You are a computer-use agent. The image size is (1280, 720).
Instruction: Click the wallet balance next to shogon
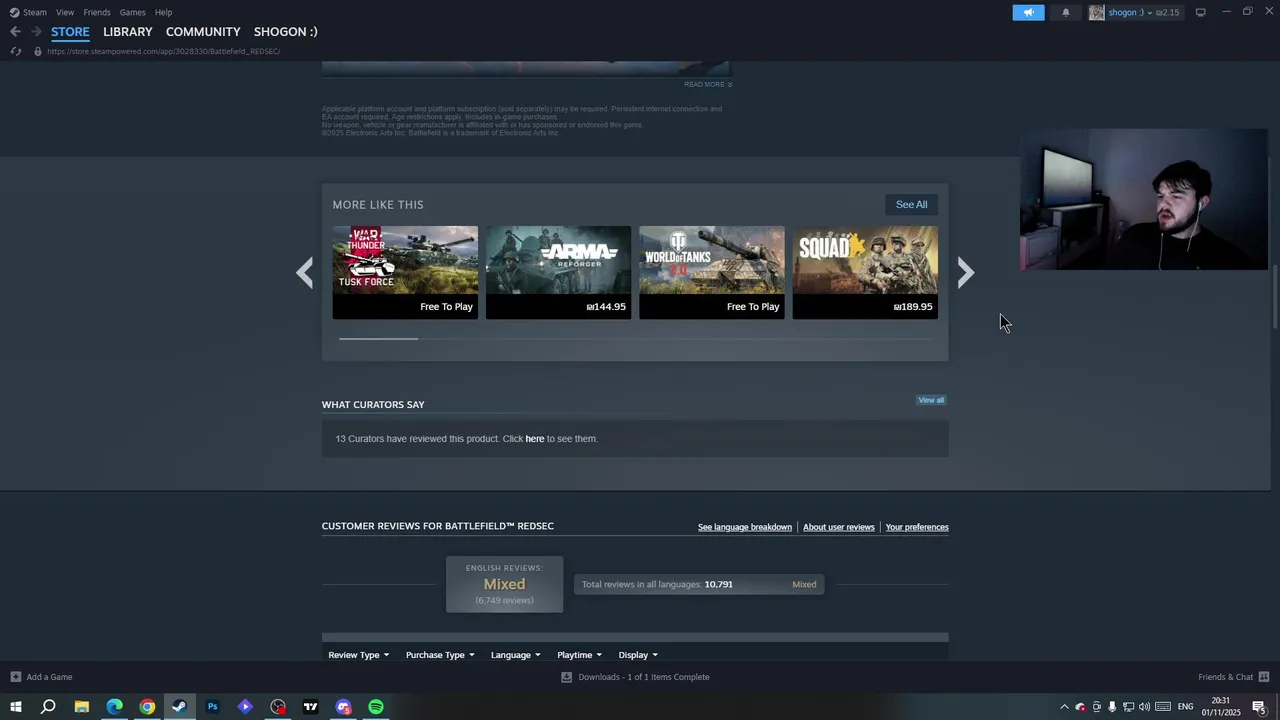click(x=1167, y=12)
